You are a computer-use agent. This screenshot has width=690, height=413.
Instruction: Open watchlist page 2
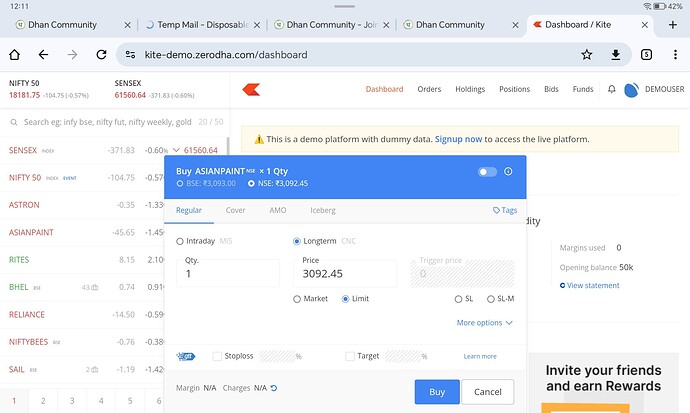43,401
